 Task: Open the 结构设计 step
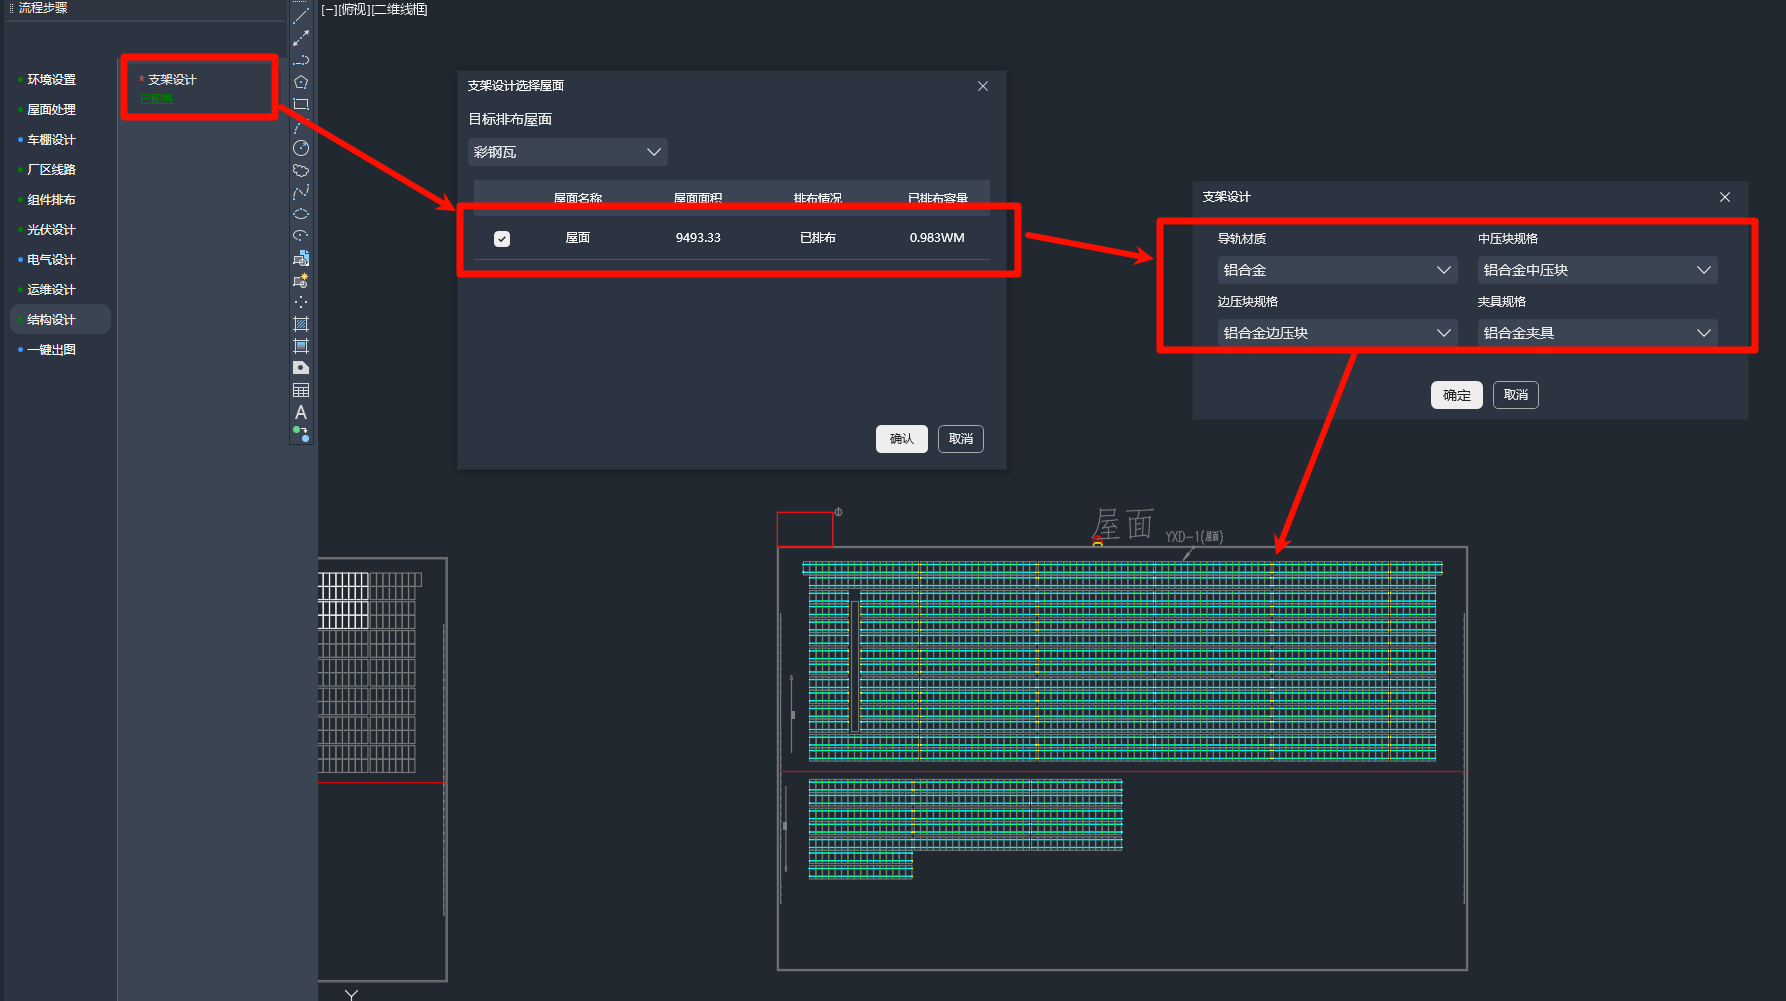click(x=51, y=320)
